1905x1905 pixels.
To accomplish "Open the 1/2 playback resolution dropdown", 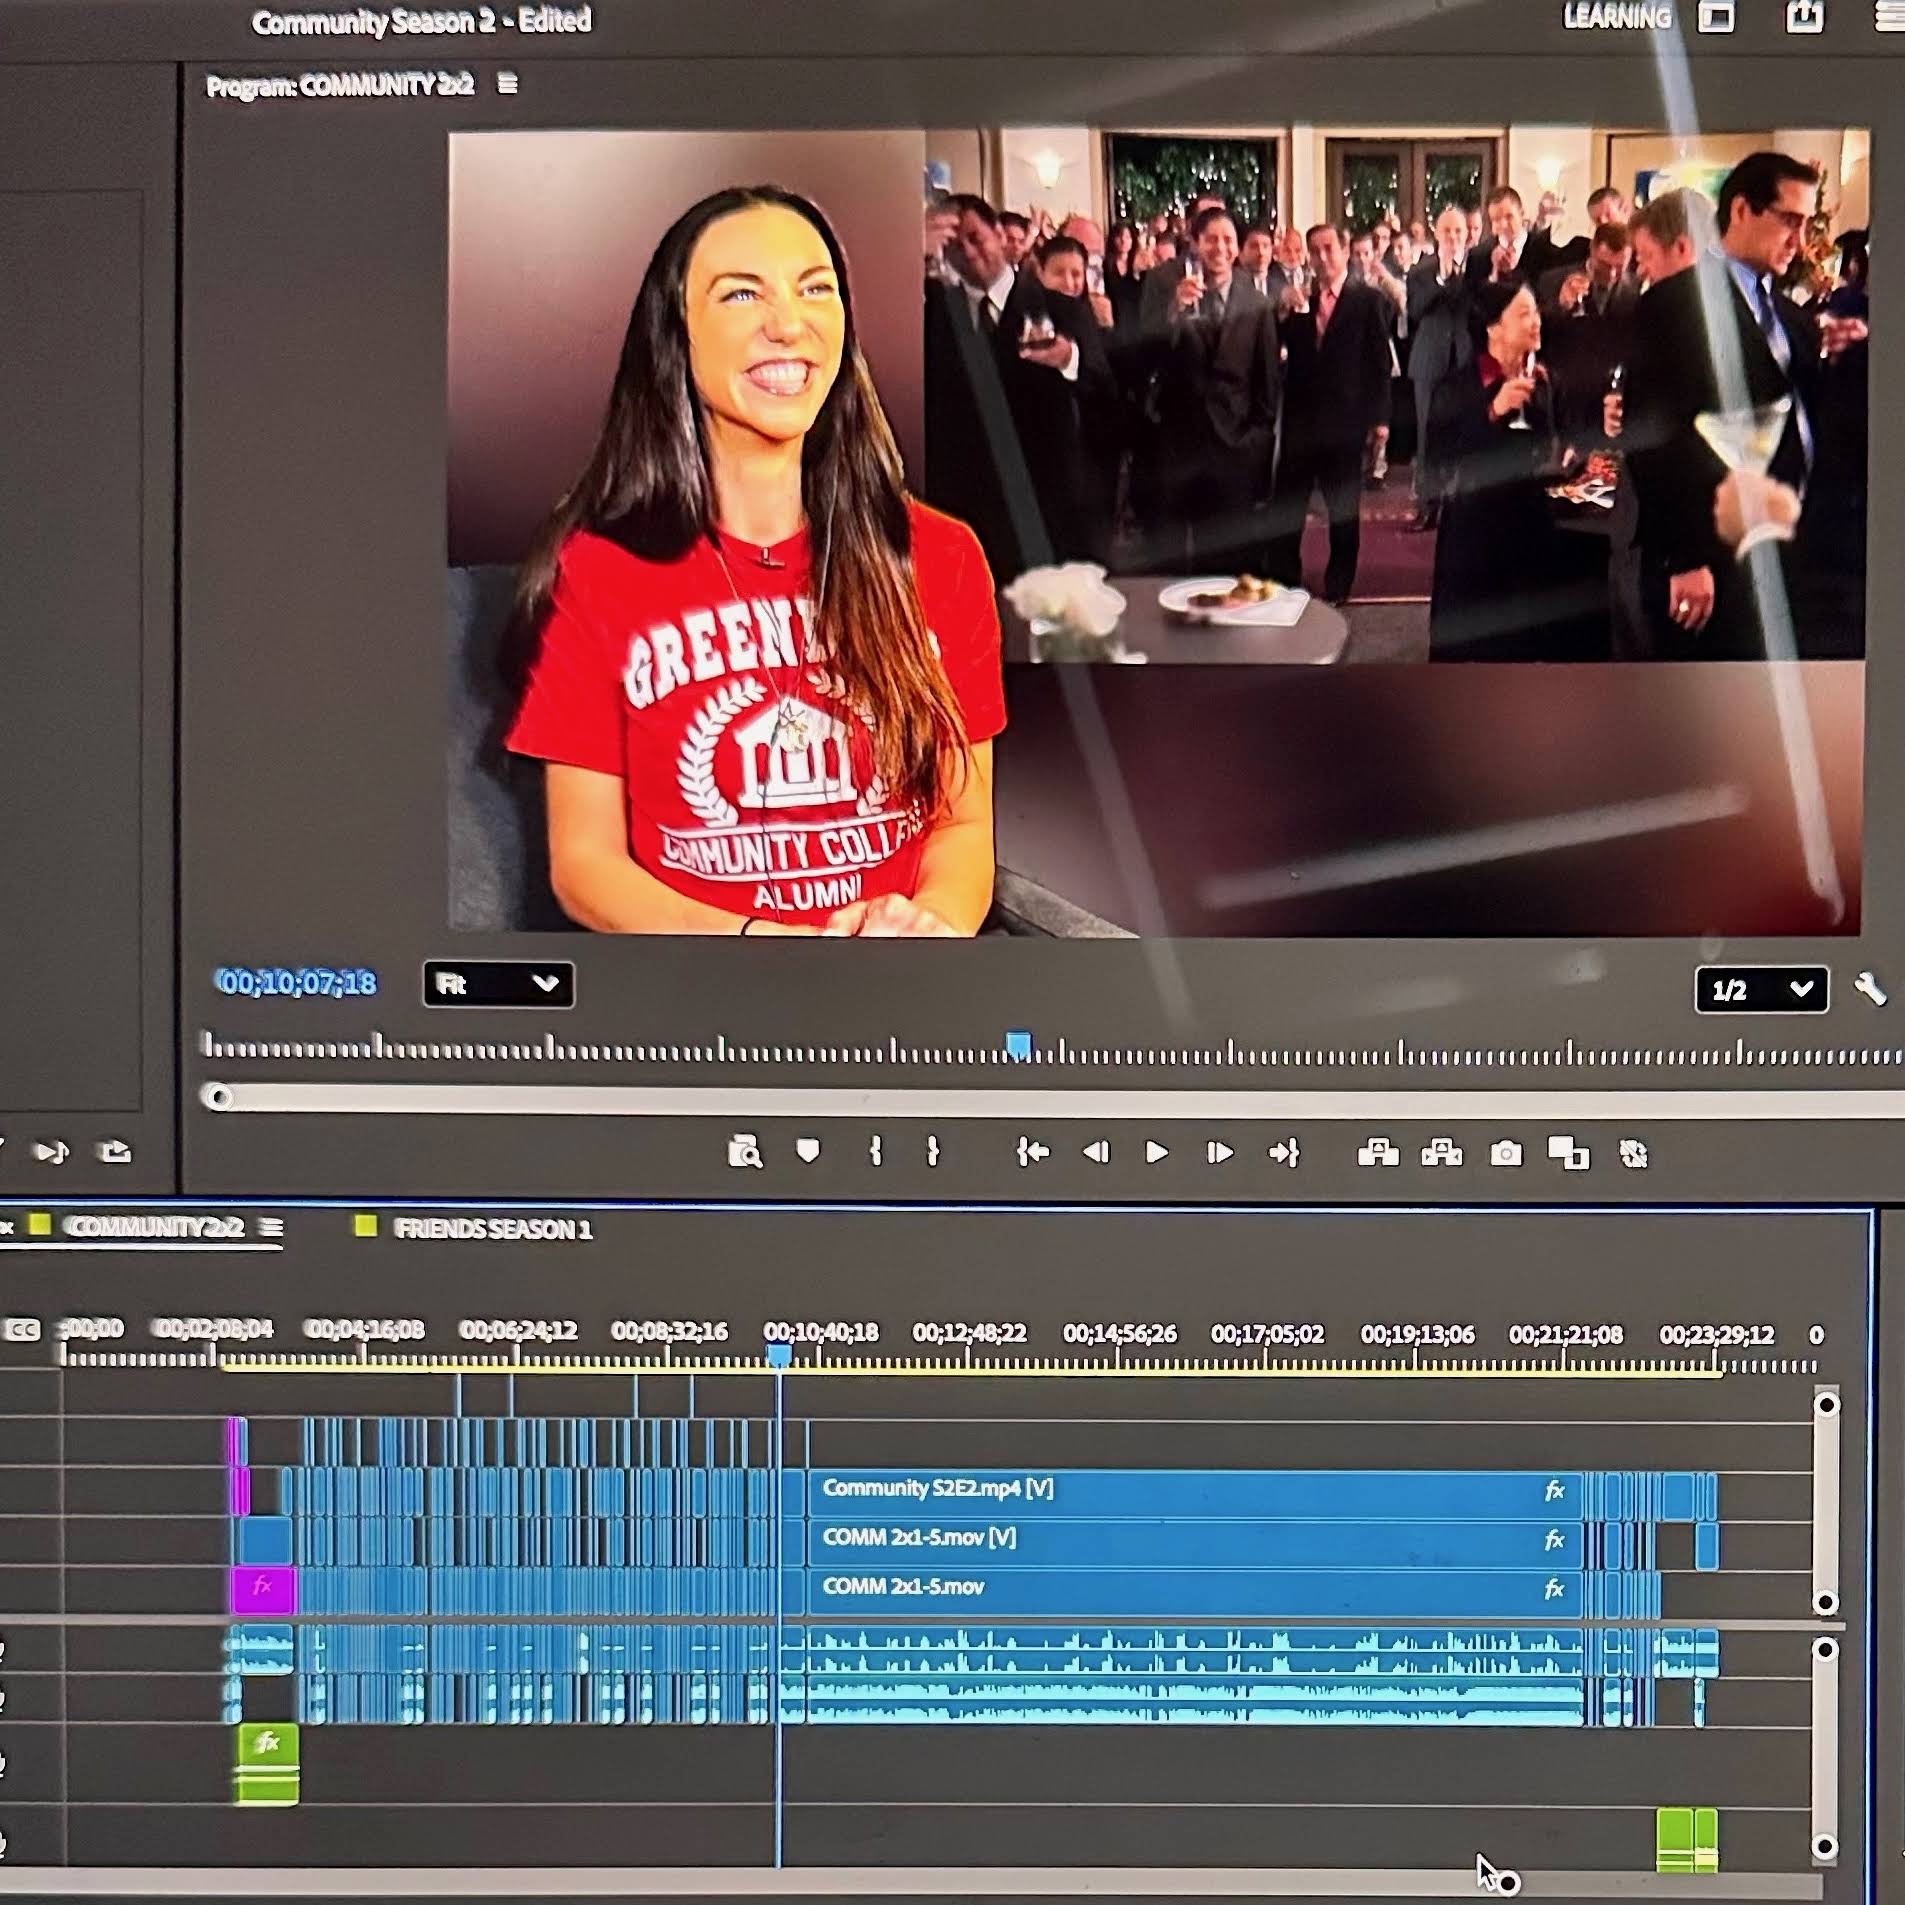I will click(x=1762, y=990).
